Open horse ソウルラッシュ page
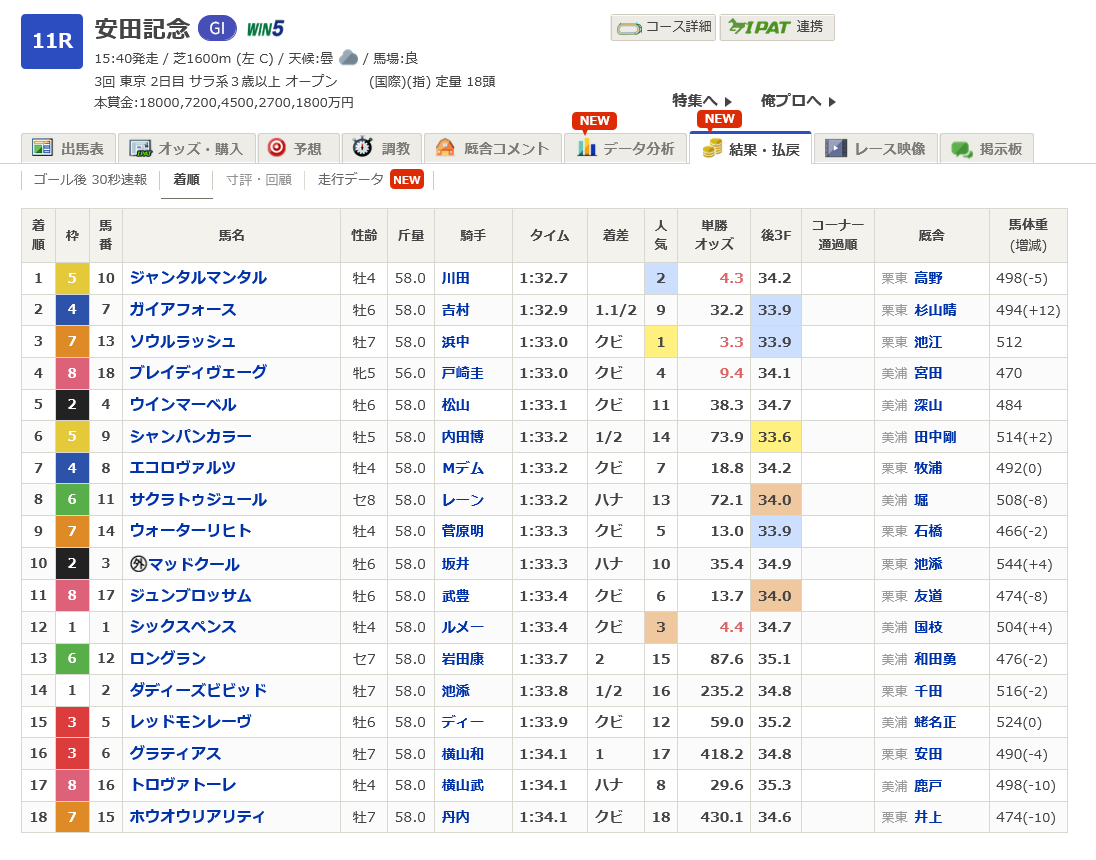Viewport: 1096px width, 860px height. coord(183,341)
